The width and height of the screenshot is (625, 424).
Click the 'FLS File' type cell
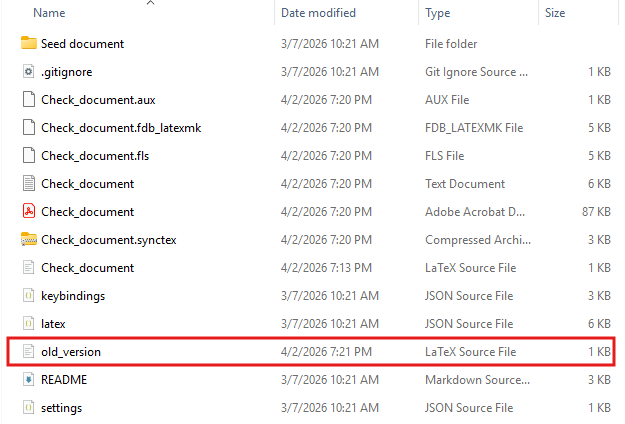coord(444,156)
